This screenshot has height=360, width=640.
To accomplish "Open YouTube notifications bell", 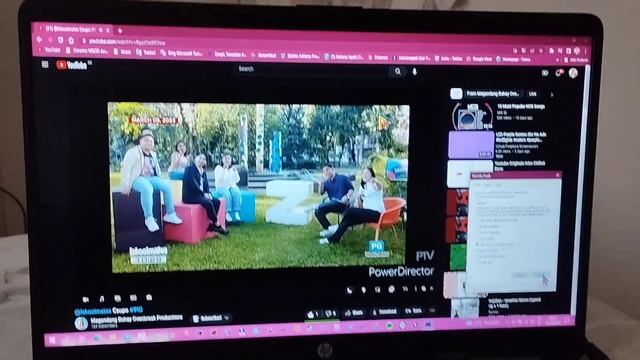I will point(559,73).
